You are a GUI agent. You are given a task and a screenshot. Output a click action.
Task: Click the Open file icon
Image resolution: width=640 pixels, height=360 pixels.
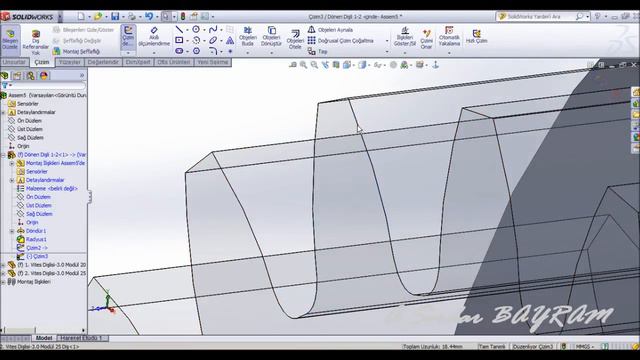[98, 16]
